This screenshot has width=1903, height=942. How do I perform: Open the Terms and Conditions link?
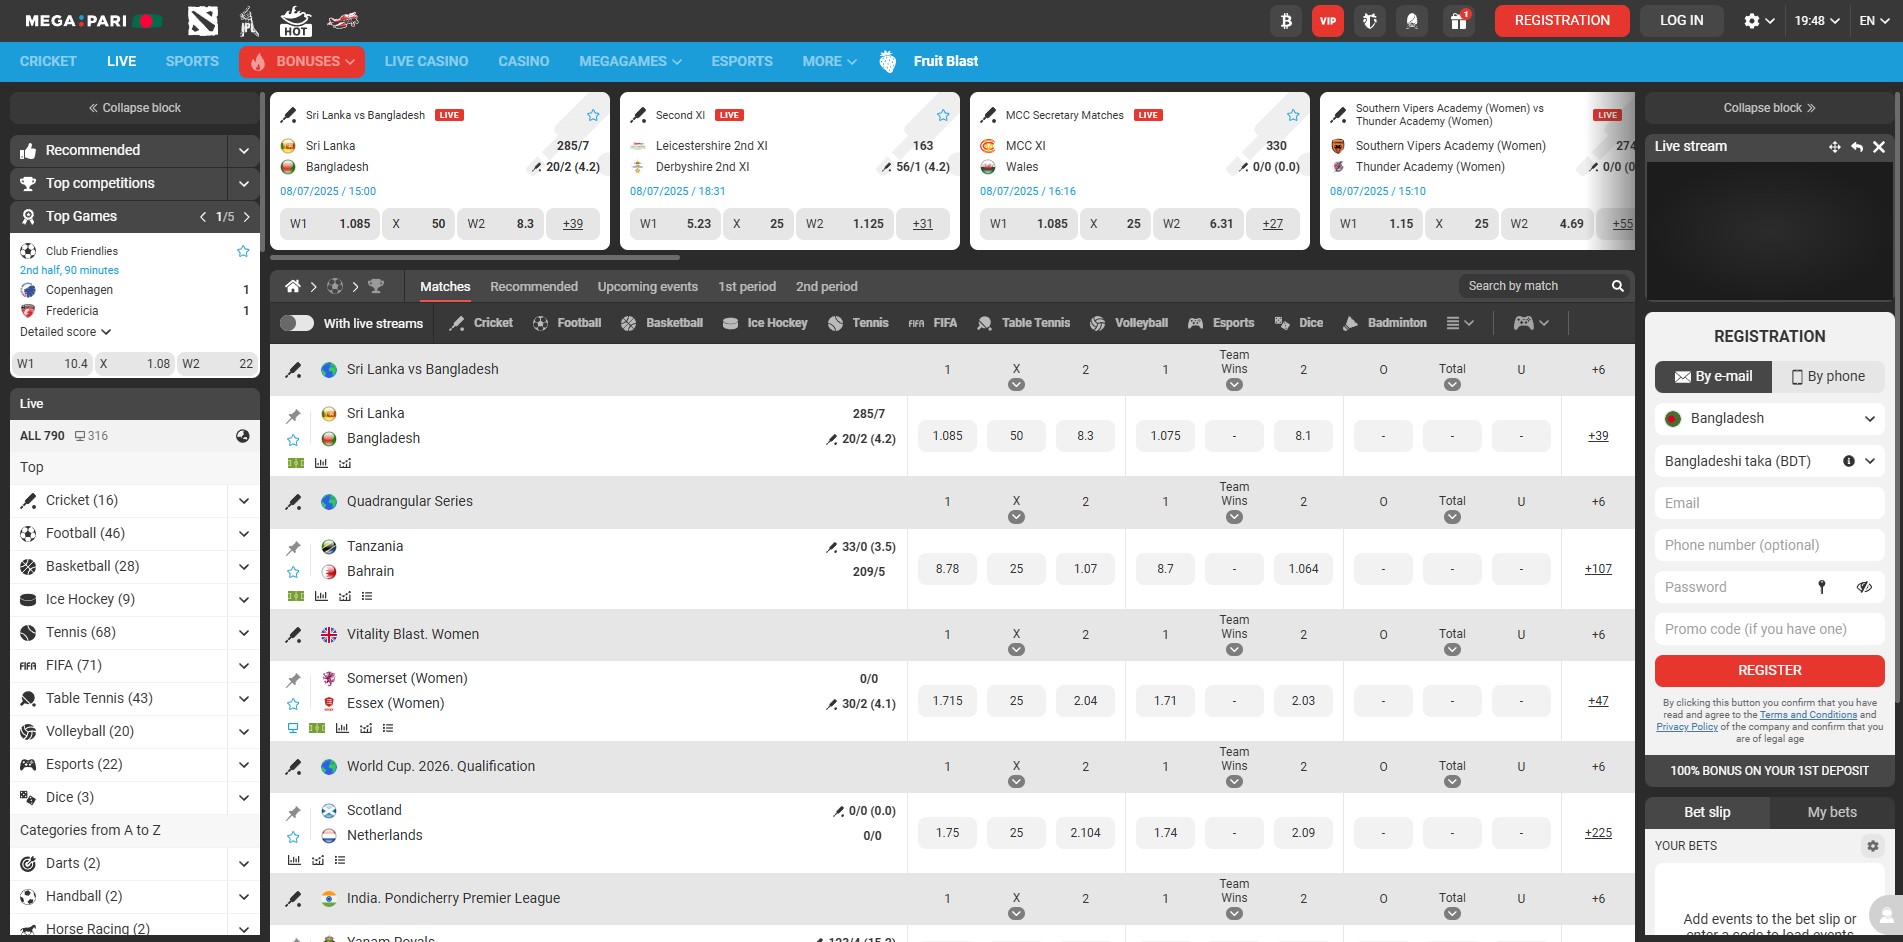tap(1808, 714)
